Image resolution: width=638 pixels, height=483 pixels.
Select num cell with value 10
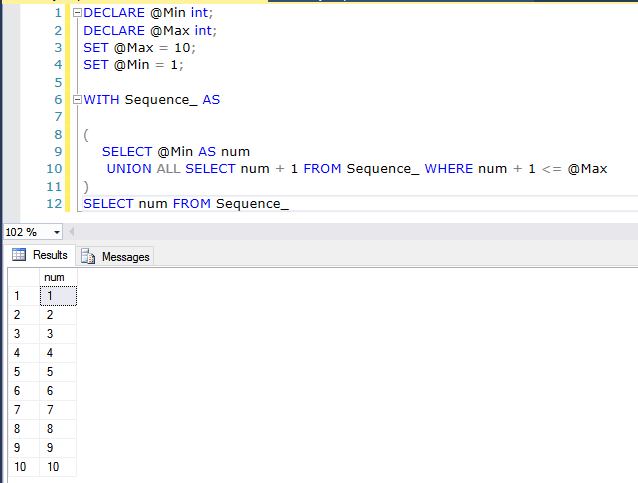point(58,467)
